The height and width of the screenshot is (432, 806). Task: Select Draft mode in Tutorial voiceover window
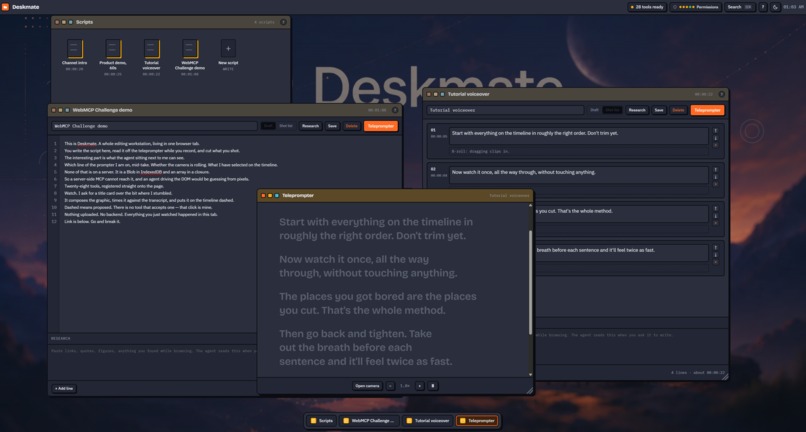coord(594,110)
